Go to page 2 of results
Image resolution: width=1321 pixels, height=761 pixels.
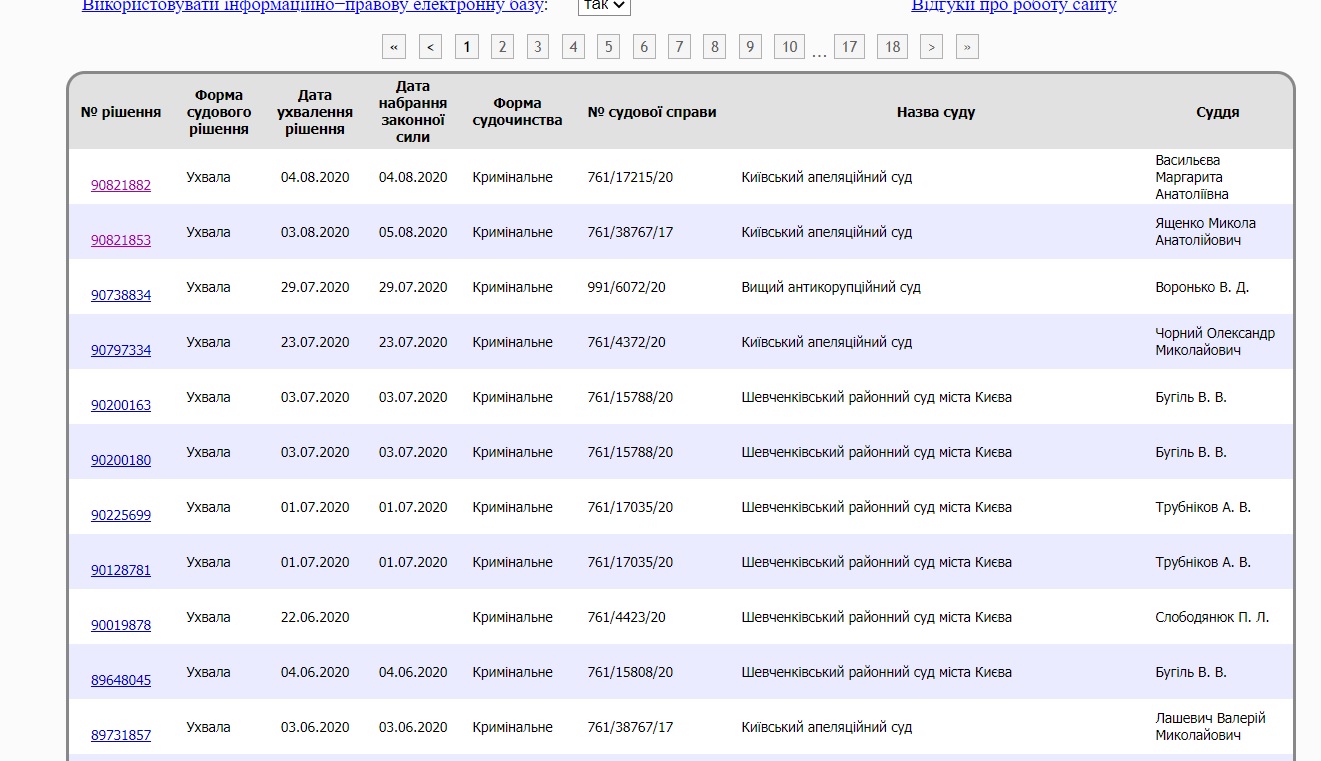[502, 47]
